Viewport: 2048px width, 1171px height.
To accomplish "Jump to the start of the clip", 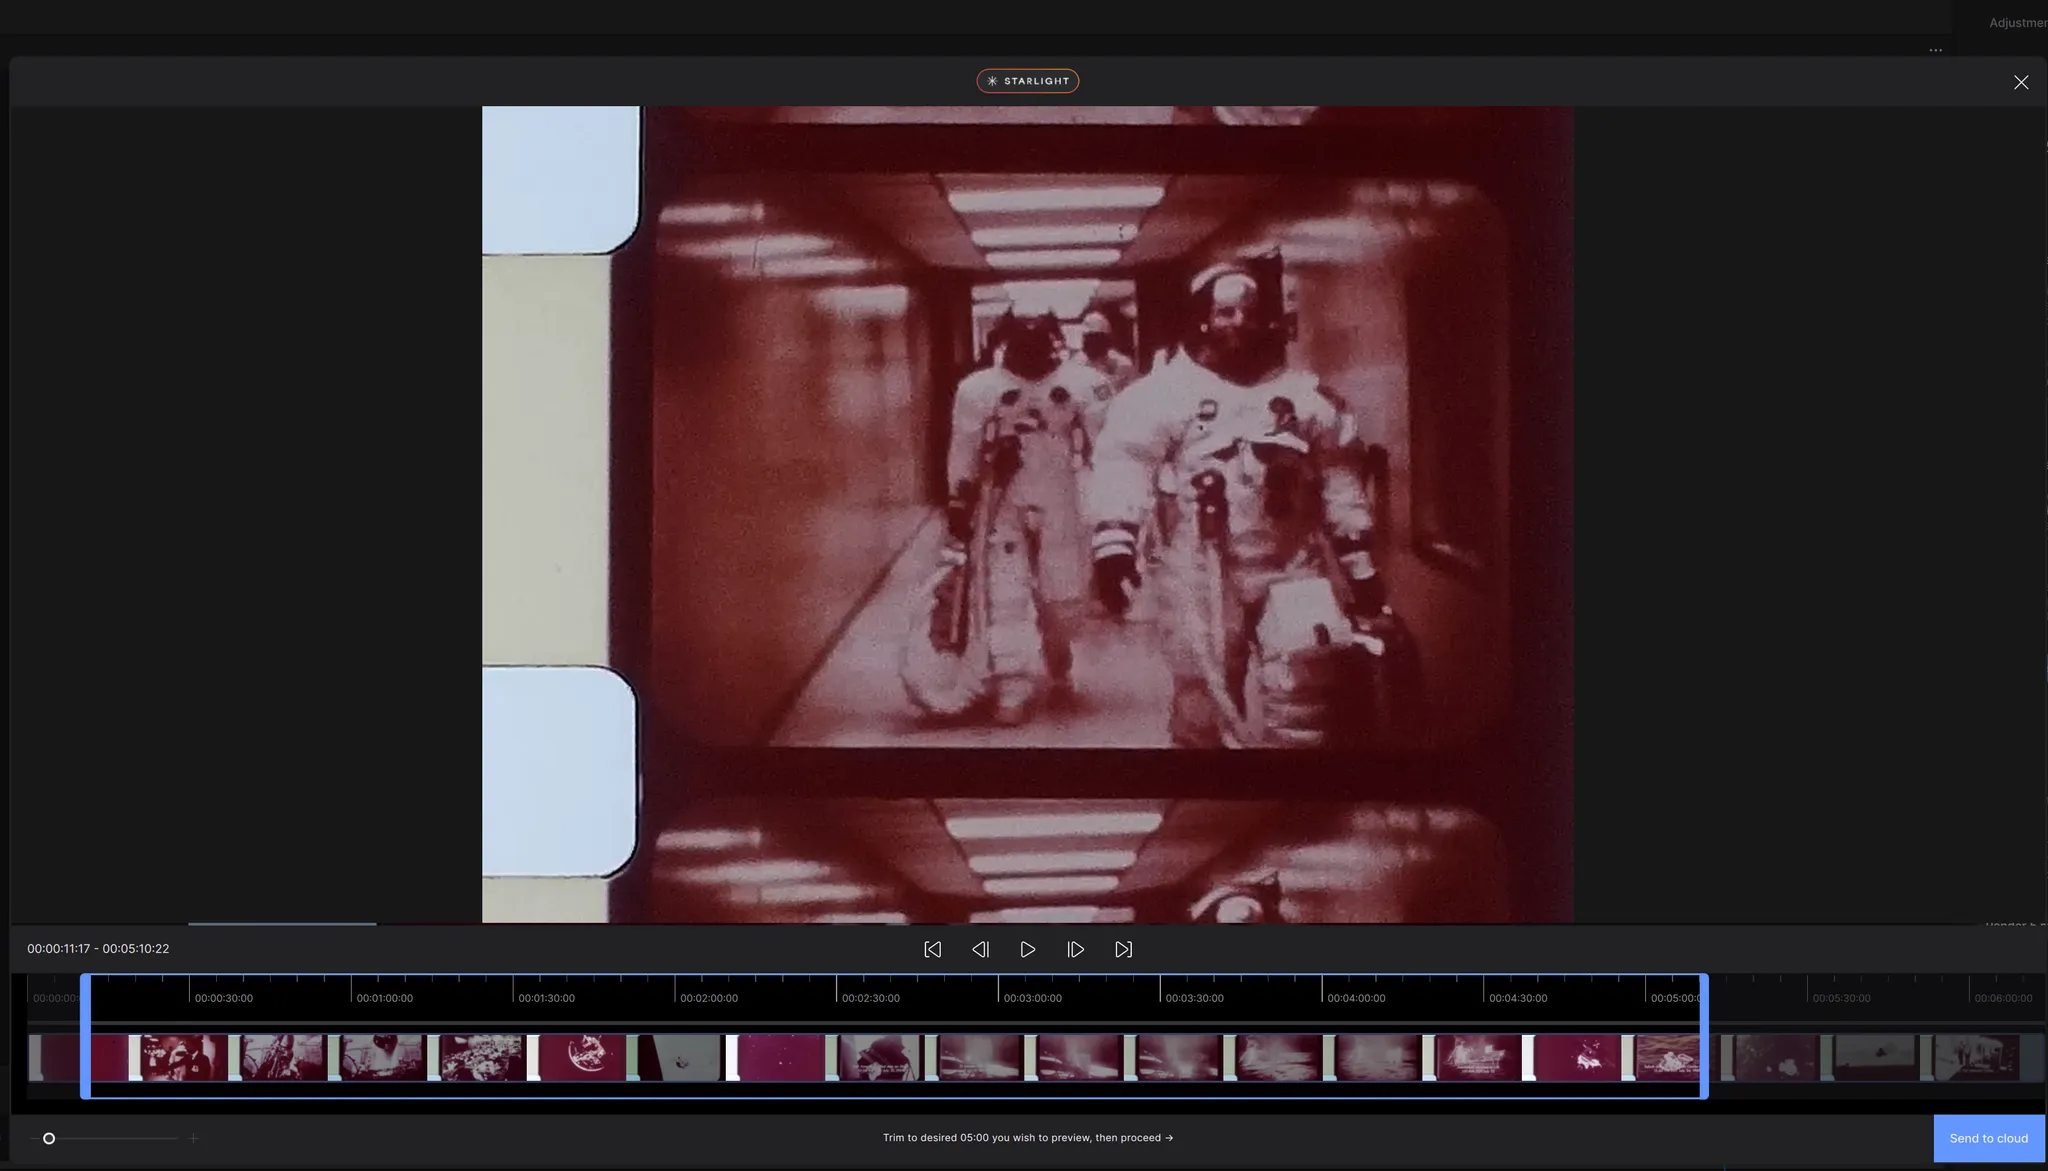I will [932, 949].
